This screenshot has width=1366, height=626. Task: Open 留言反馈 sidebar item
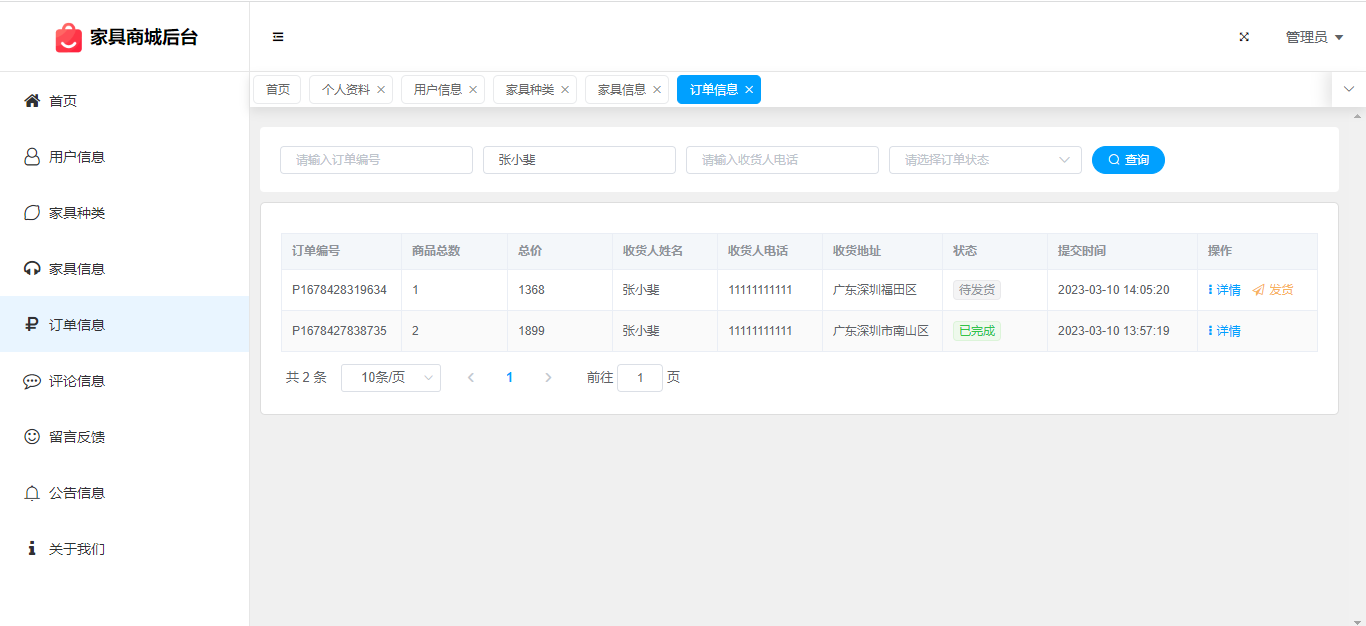[77, 437]
